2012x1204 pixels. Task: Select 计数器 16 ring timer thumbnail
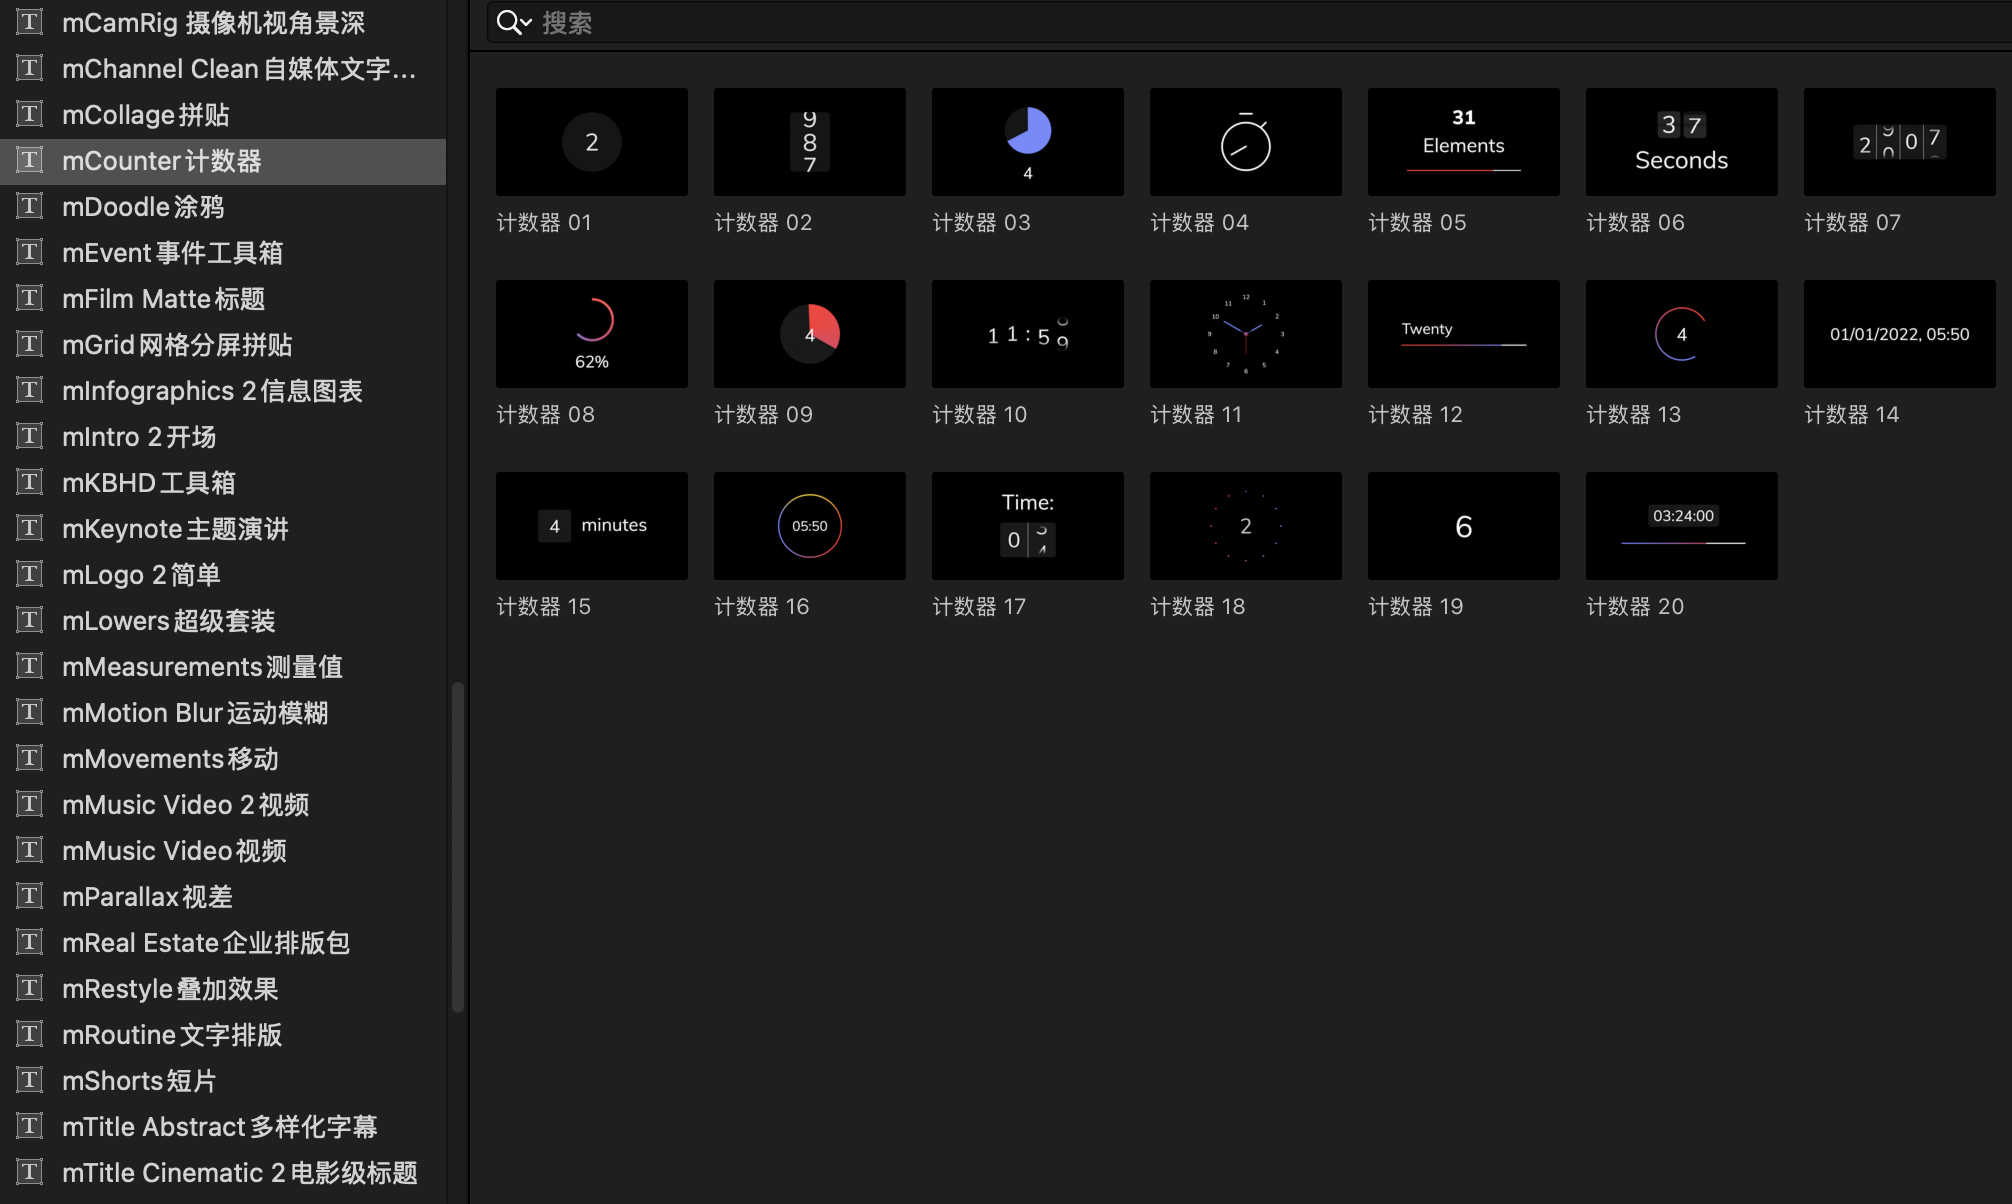(x=810, y=526)
